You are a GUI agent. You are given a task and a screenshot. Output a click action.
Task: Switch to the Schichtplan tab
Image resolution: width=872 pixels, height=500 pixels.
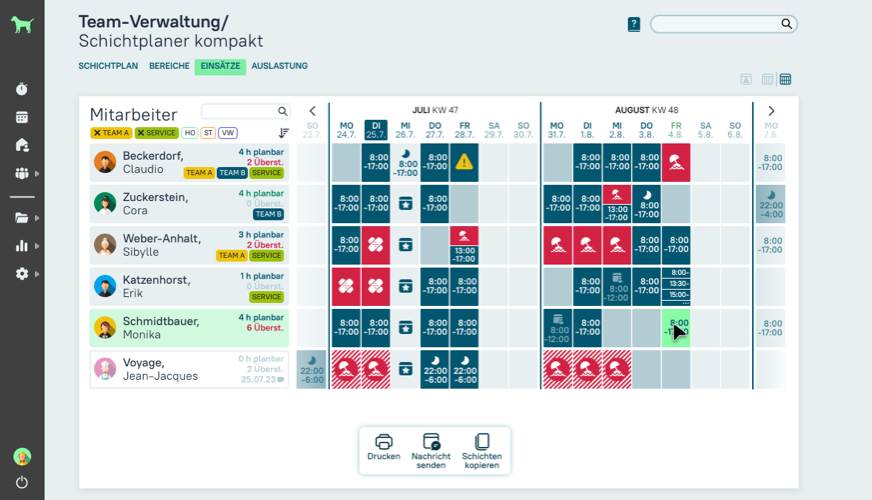pyautogui.click(x=108, y=66)
